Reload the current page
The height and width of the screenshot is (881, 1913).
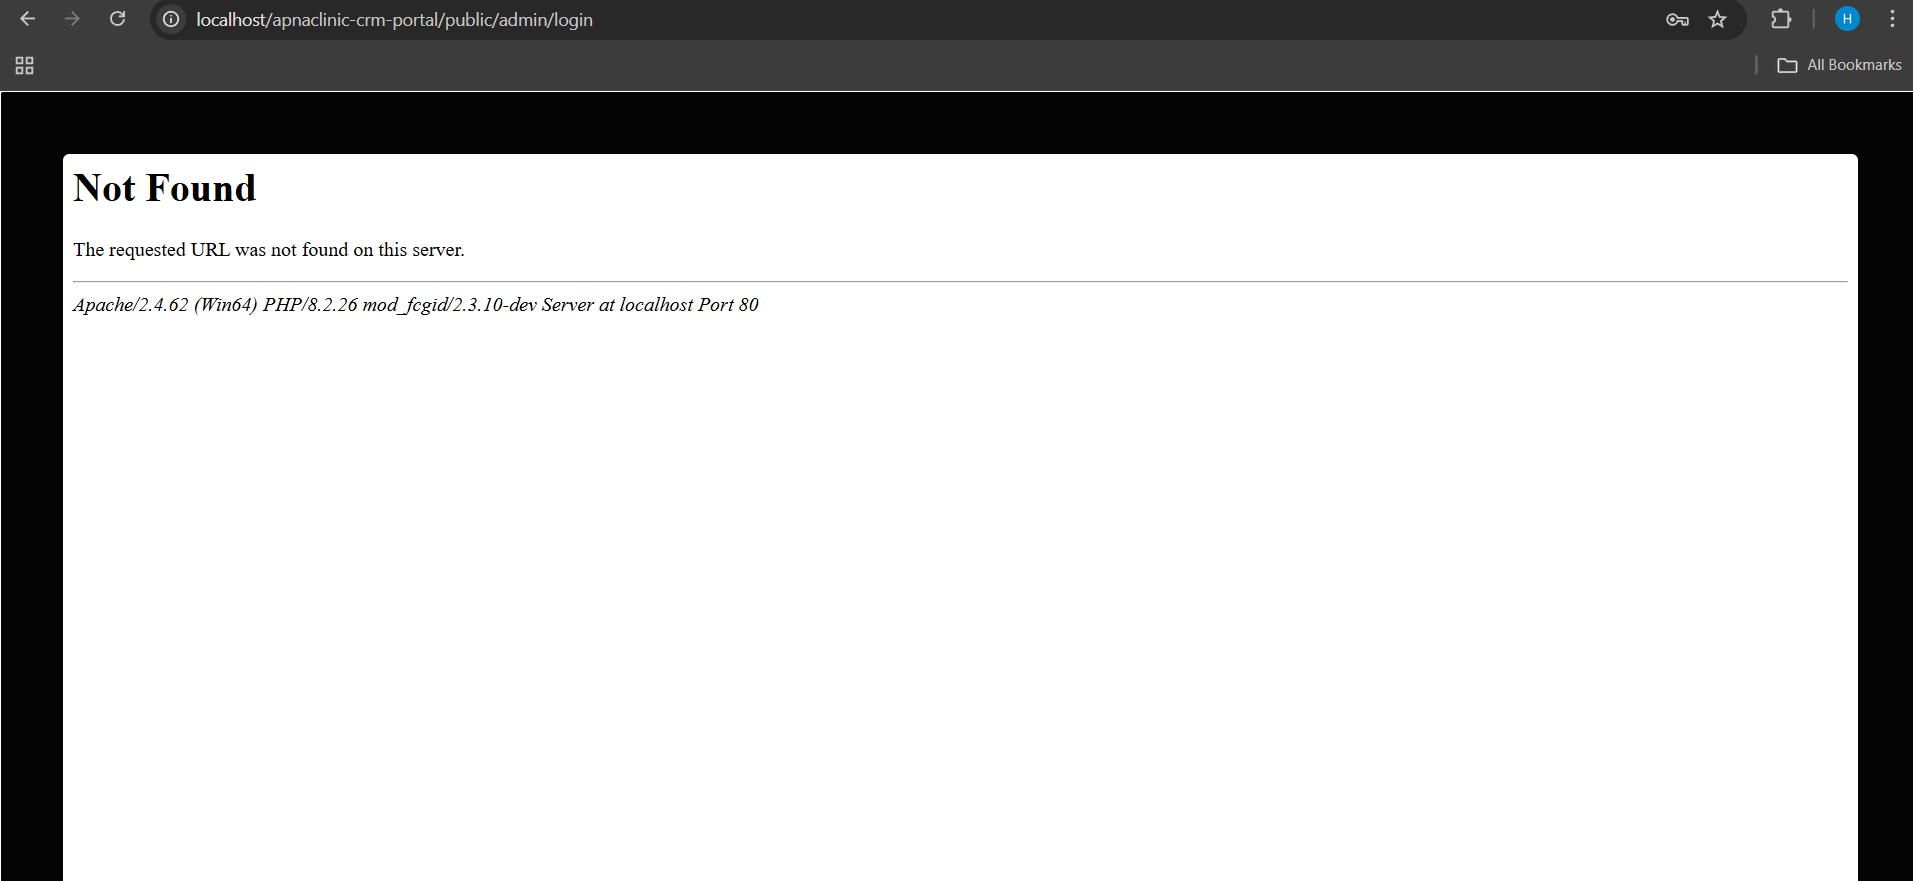[x=117, y=19]
